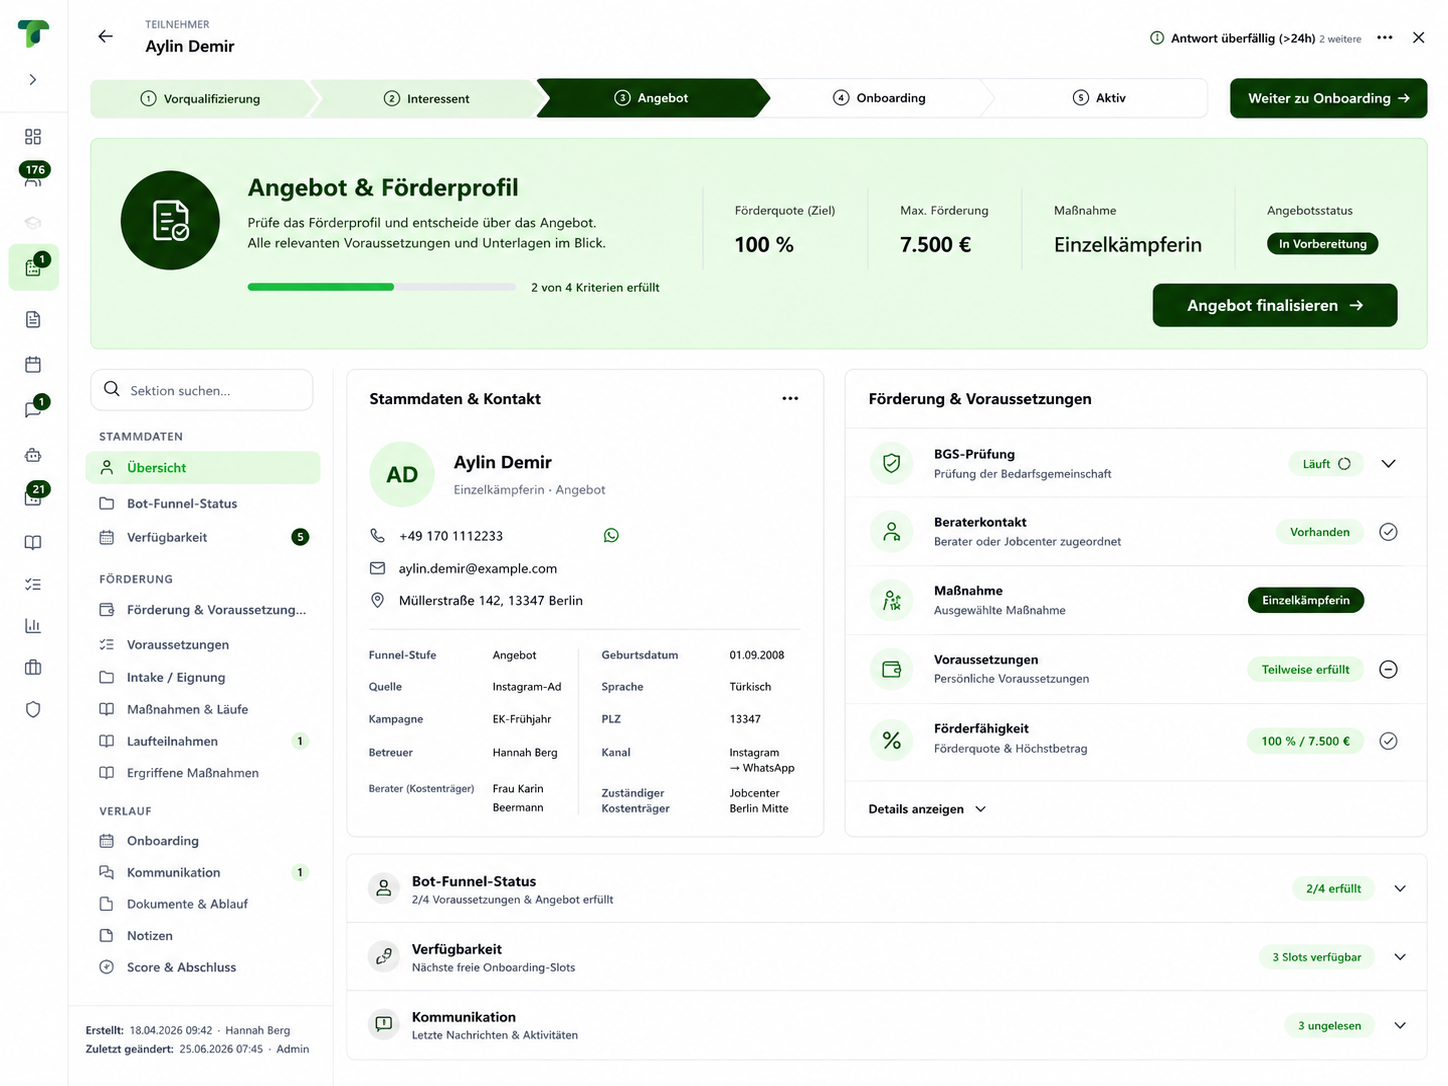Click the In Vorbereitung status badge
Screen dimensions: 1448x1086
point(1322,244)
